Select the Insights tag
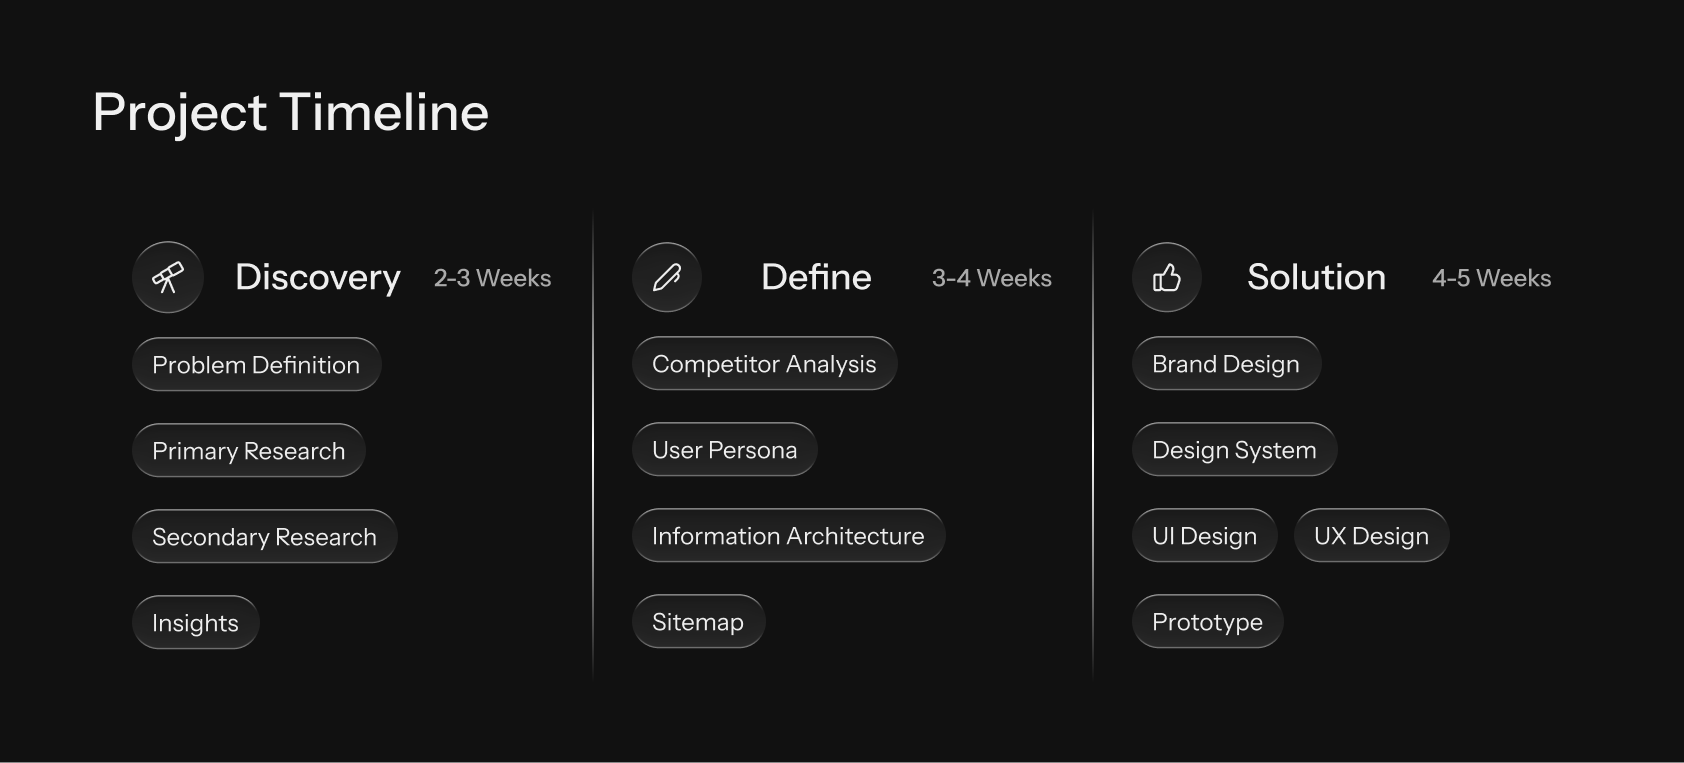 [x=195, y=623]
